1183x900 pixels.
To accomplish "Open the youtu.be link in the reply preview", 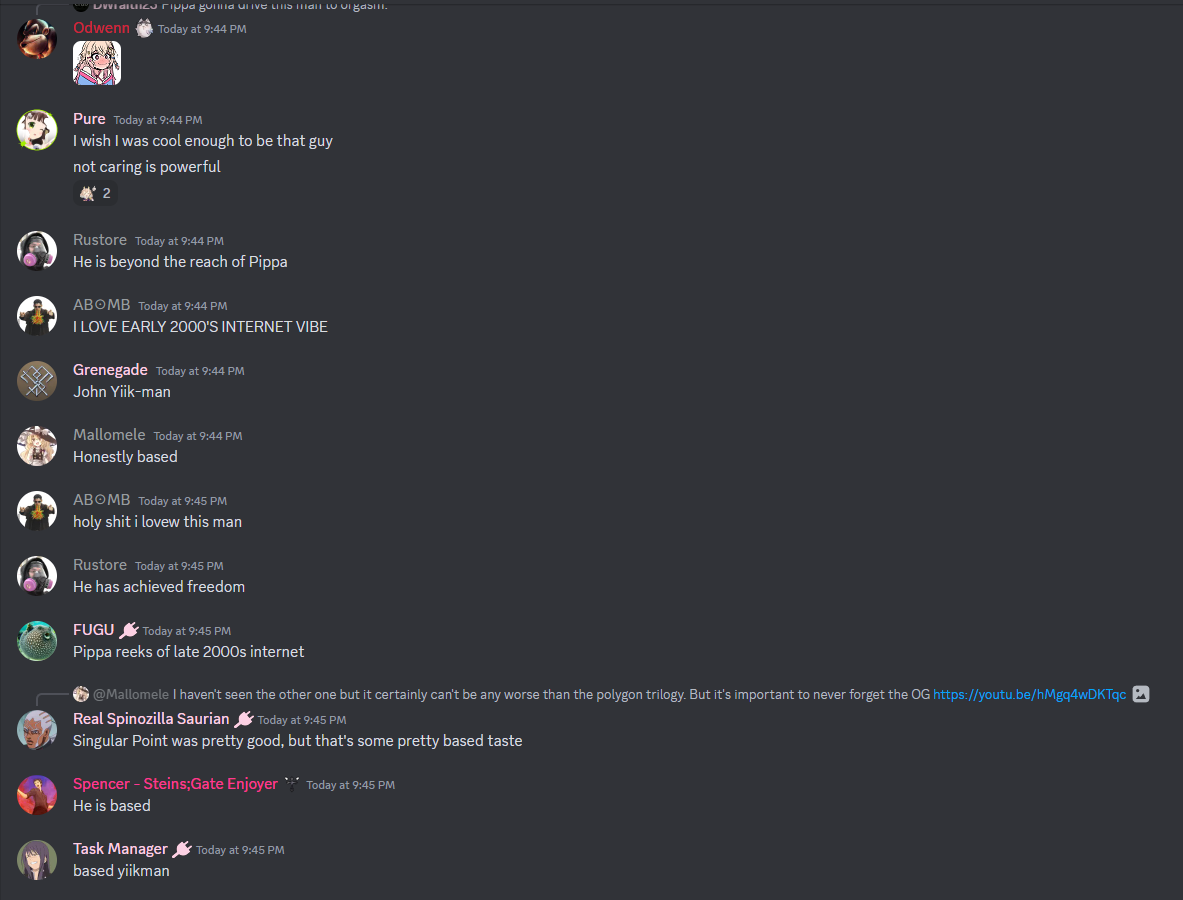I will click(1029, 694).
